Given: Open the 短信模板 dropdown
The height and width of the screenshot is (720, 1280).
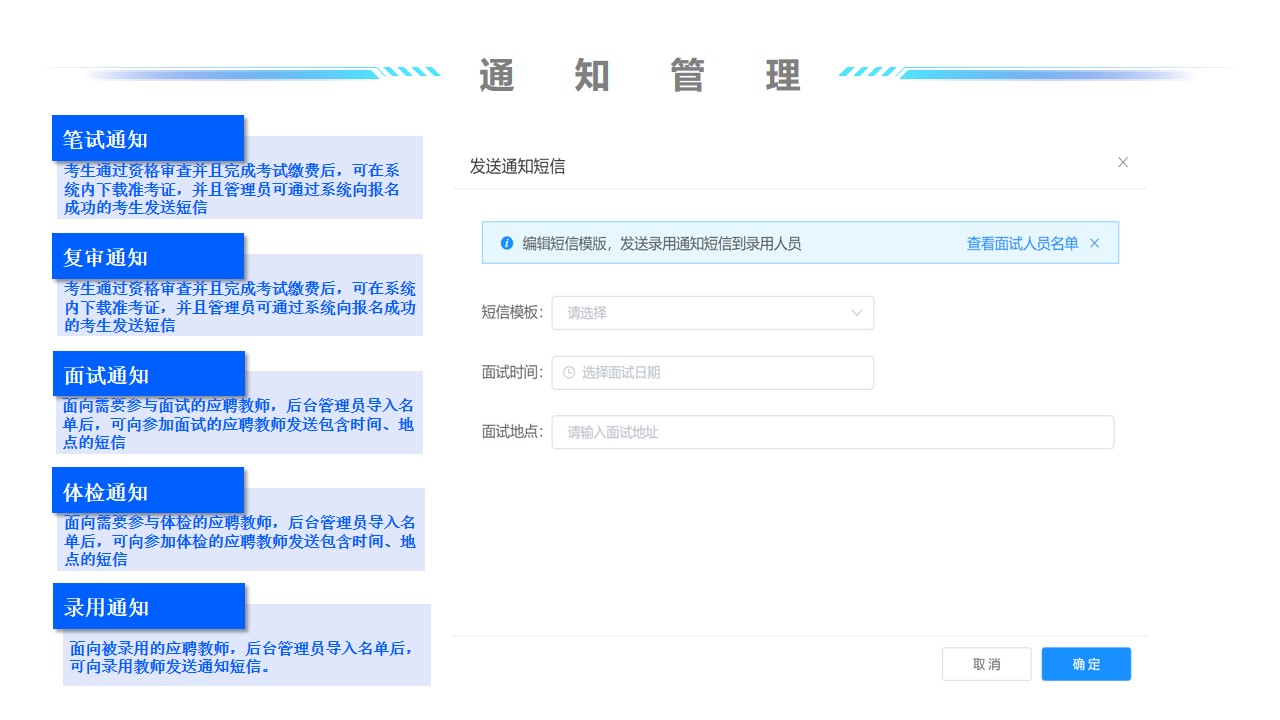Looking at the screenshot, I should click(712, 313).
